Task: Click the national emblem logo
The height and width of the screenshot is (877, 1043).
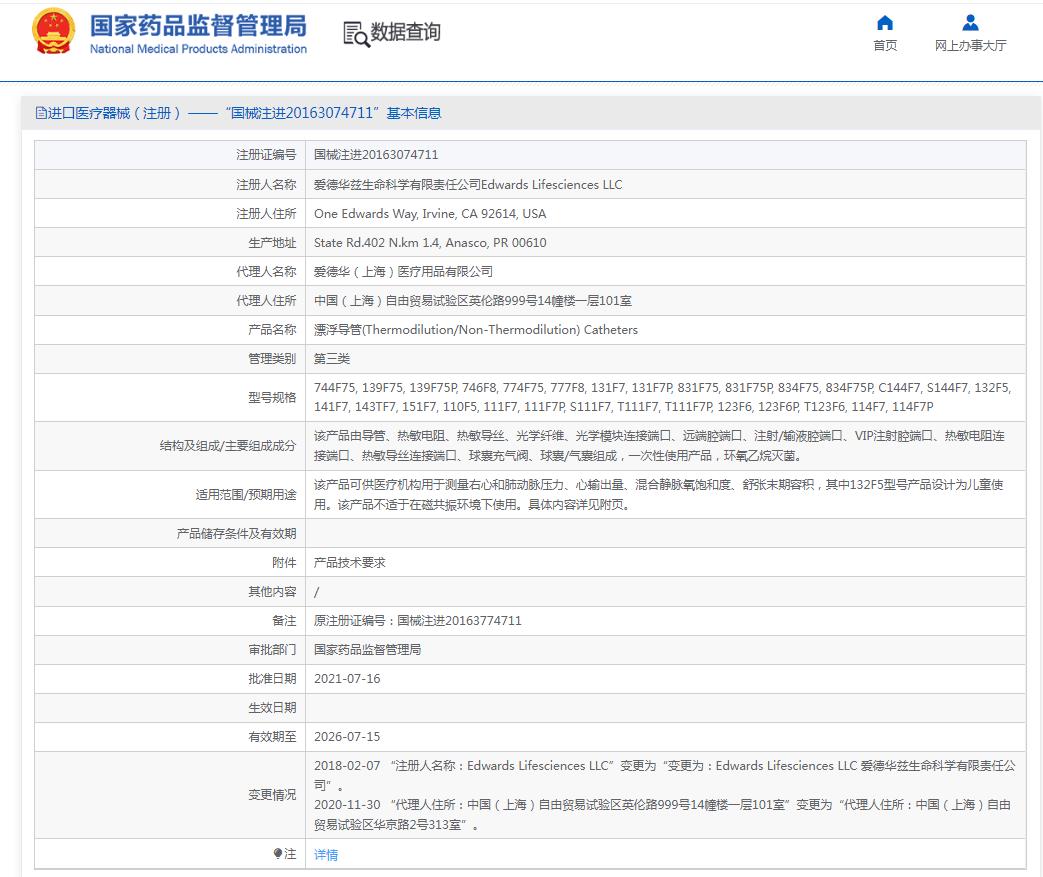Action: [x=53, y=31]
